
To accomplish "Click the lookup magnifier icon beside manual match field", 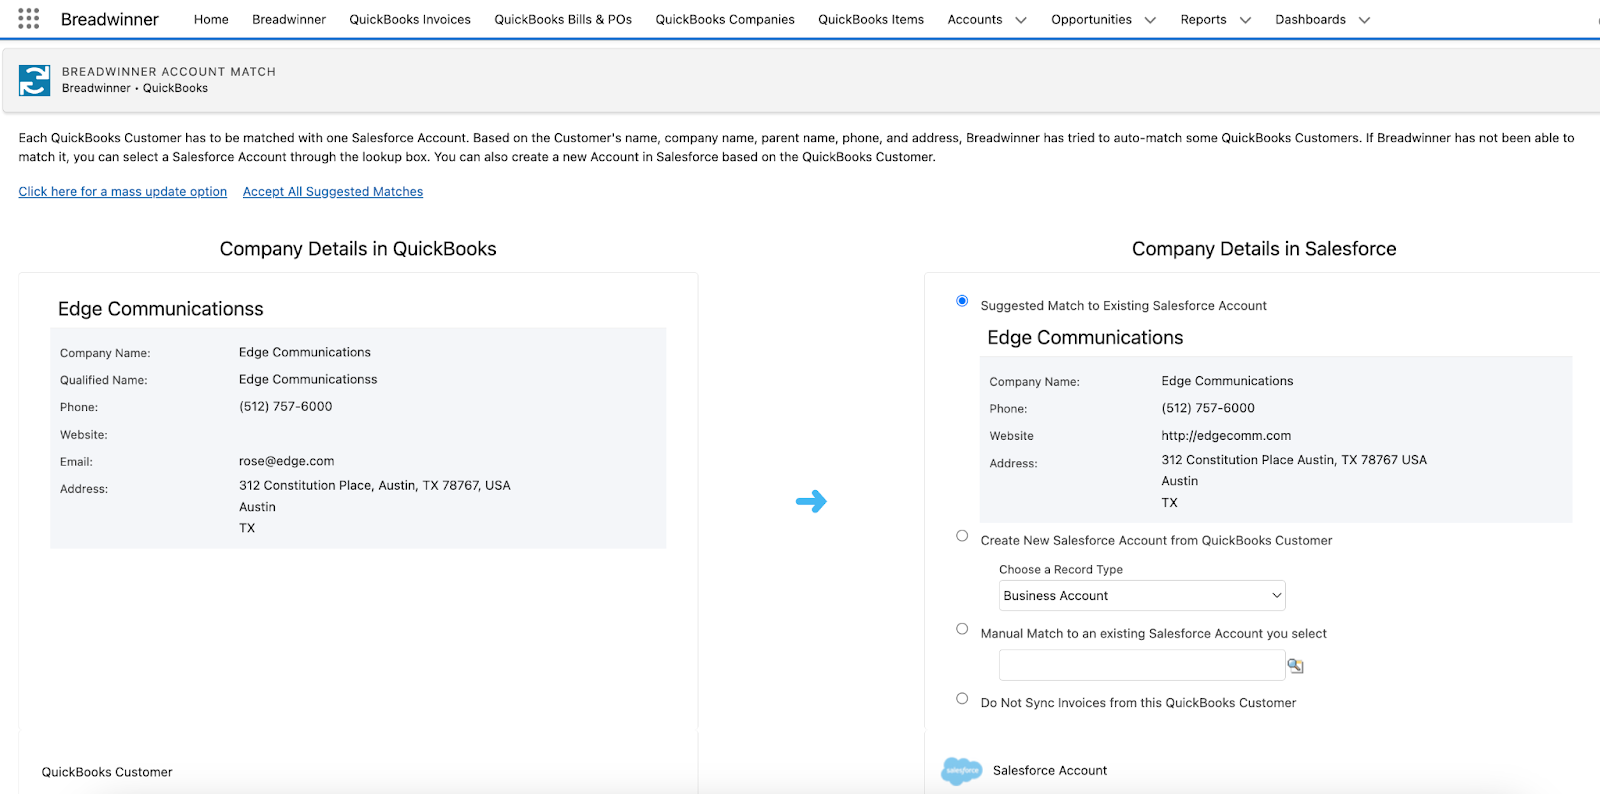I will tap(1295, 666).
